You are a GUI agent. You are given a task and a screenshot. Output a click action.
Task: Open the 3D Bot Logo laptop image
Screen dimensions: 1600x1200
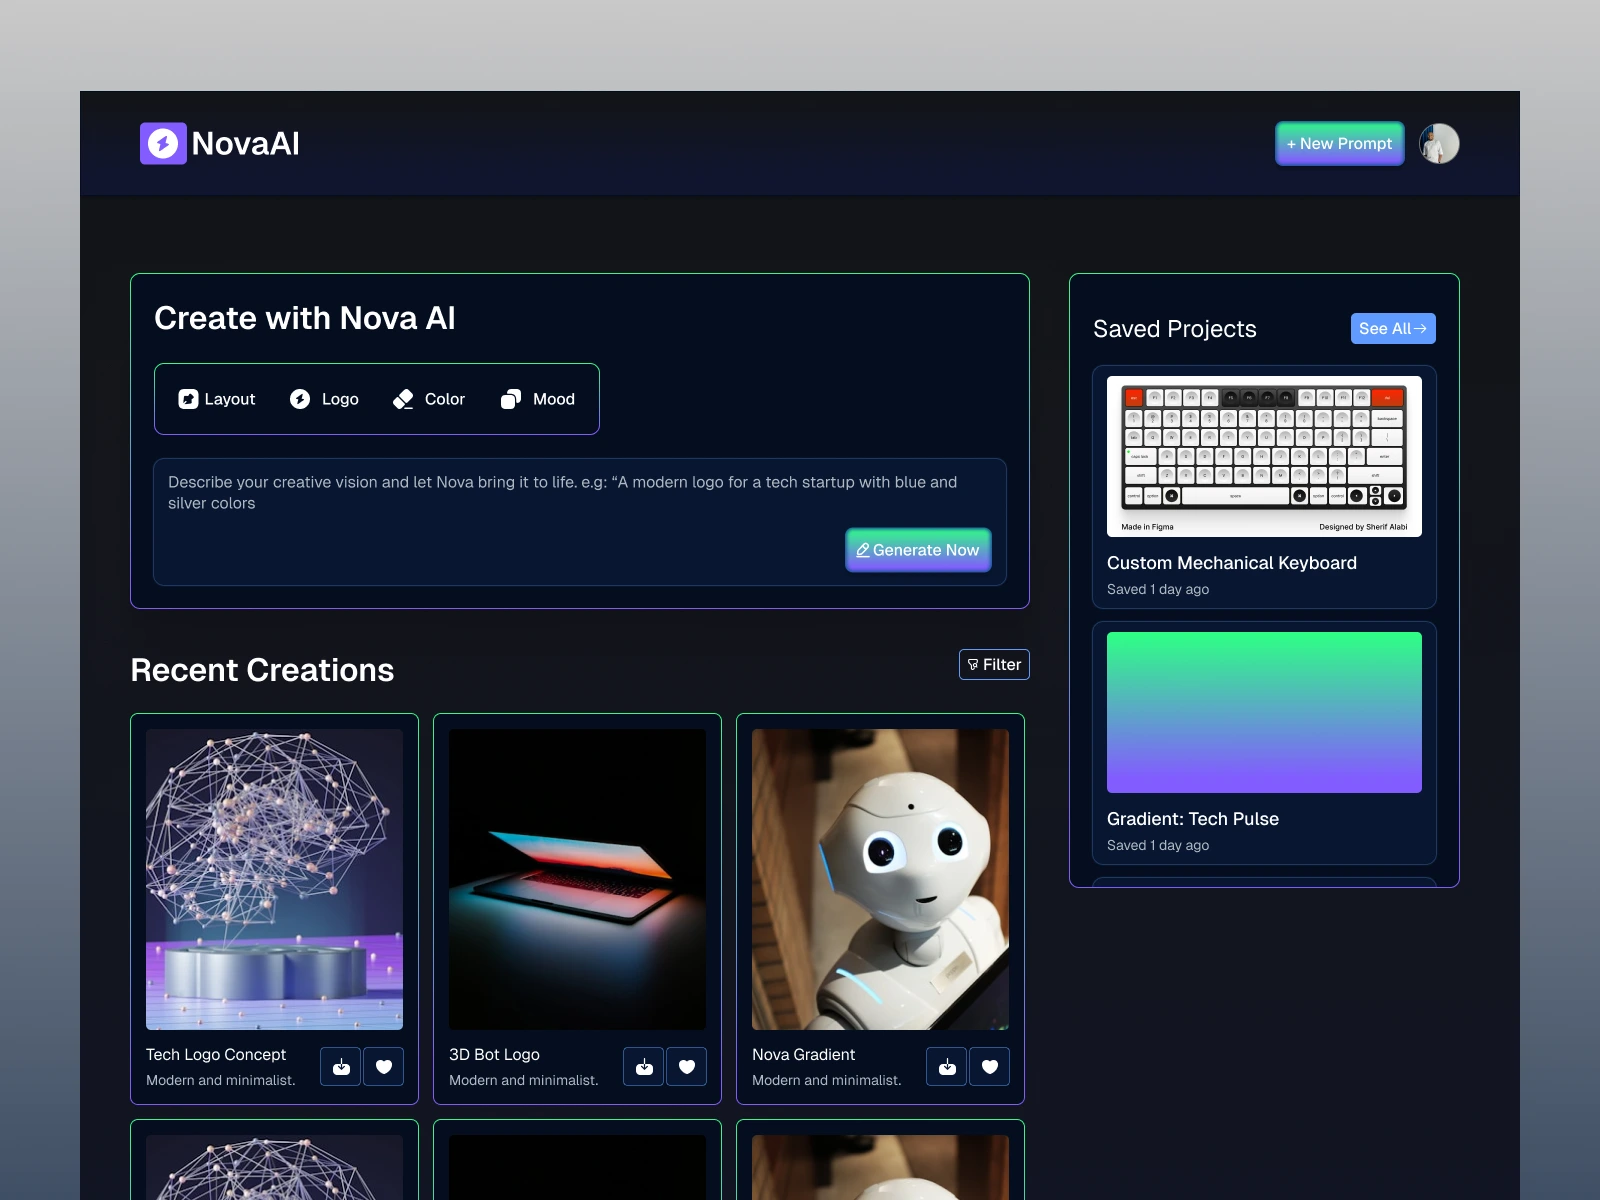pyautogui.click(x=577, y=879)
